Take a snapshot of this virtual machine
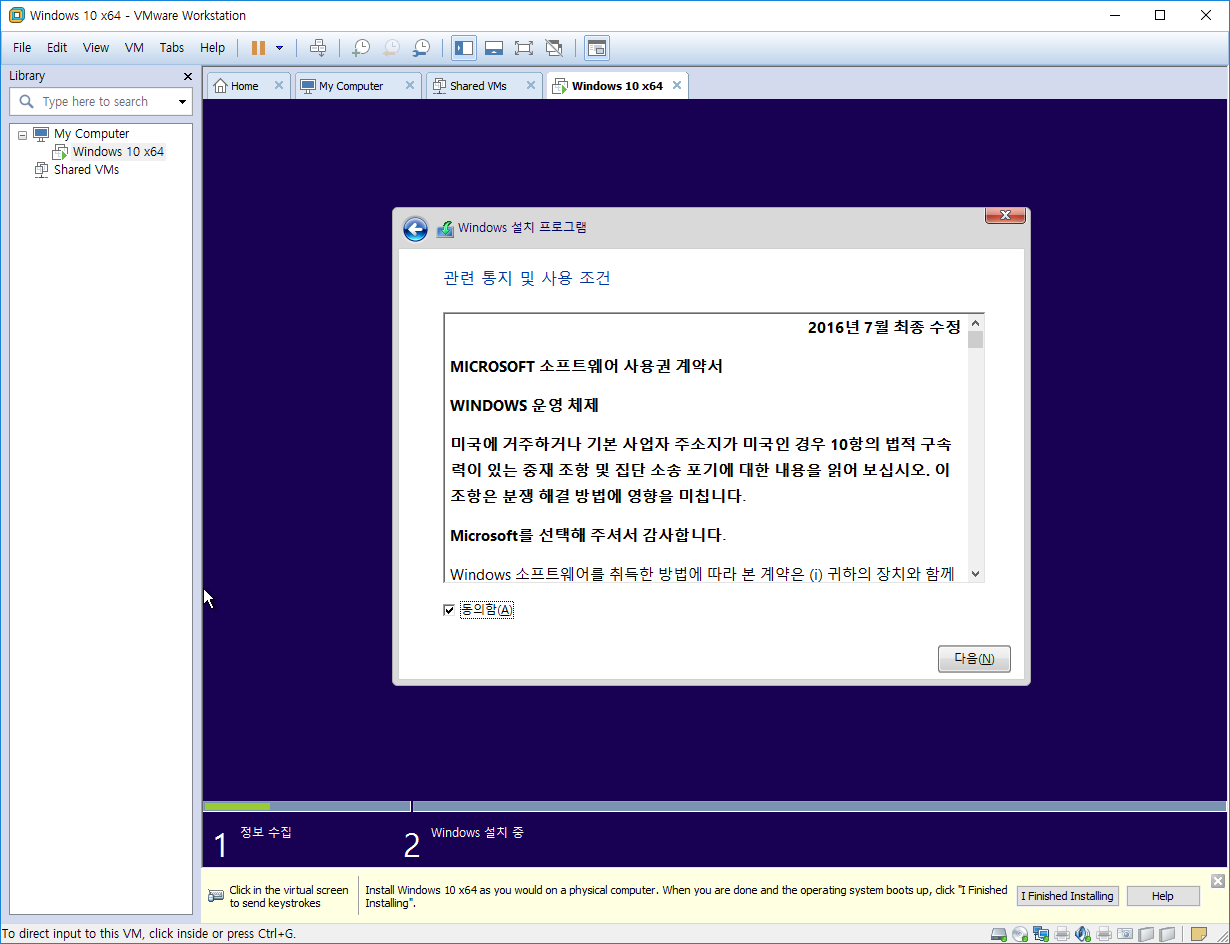Screen dimensions: 1230x944 click(x=361, y=47)
